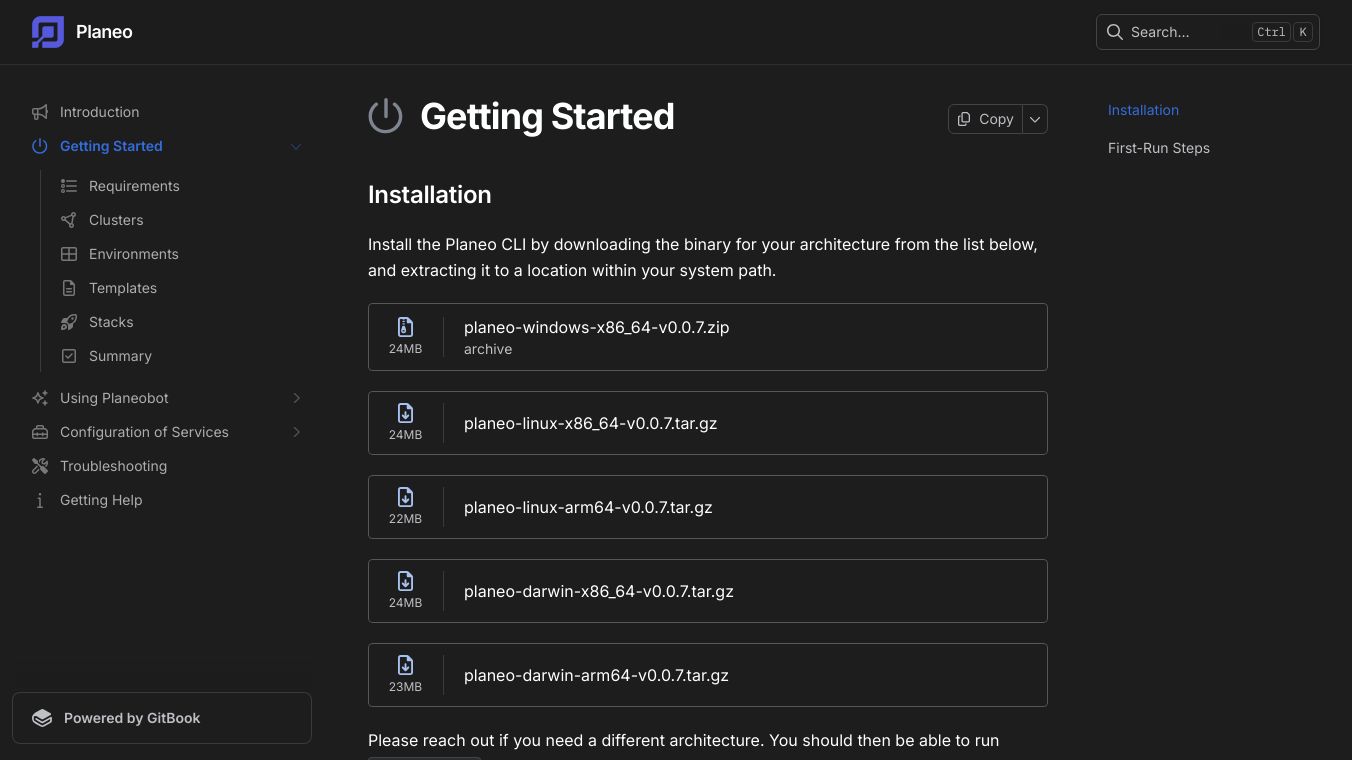Click the megaphone icon beside Introduction

tap(40, 112)
